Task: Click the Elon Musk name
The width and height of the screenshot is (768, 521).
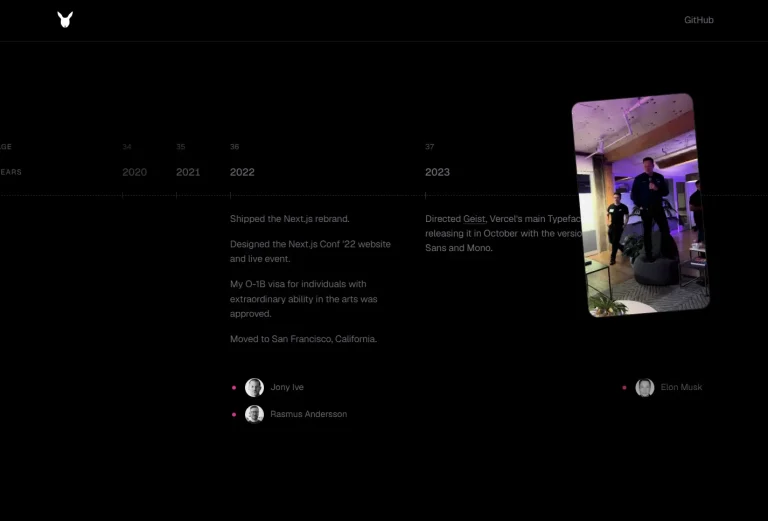Action: click(681, 387)
